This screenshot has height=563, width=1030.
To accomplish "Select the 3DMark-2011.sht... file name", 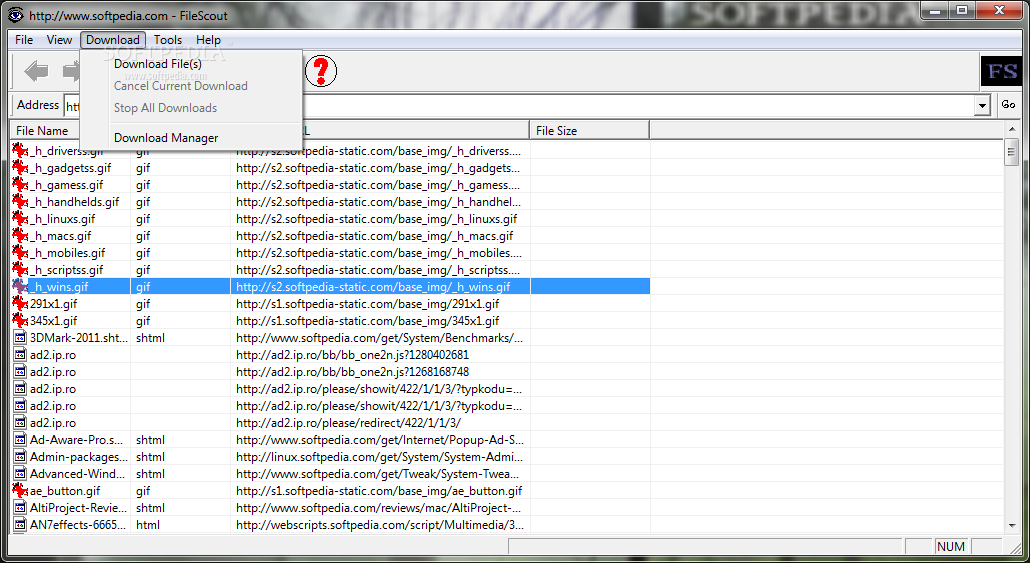I will coord(79,338).
